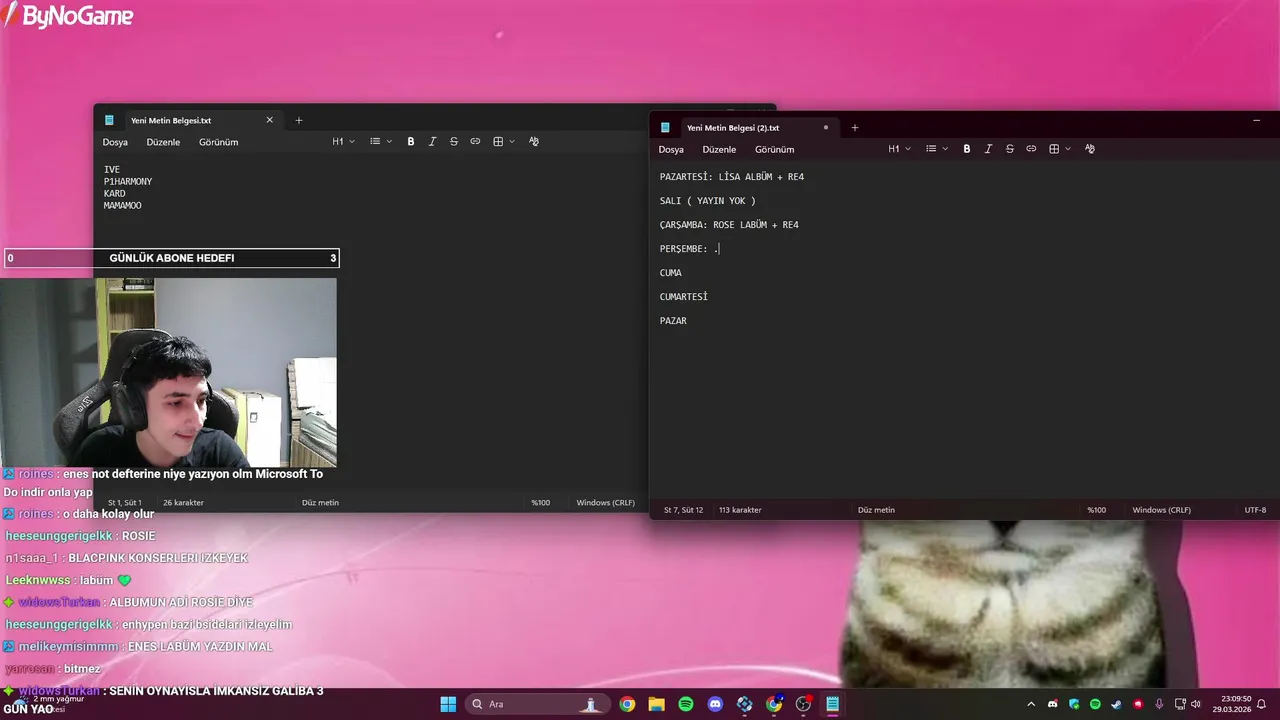Open the clock showing 23:09:50

coord(1231,704)
